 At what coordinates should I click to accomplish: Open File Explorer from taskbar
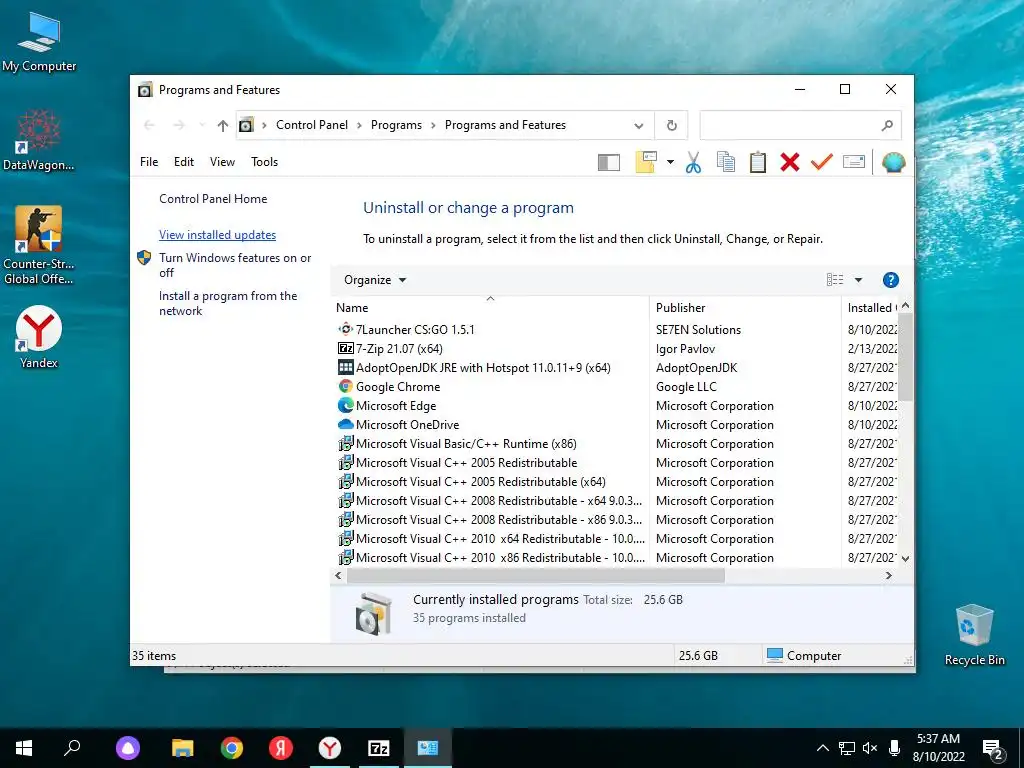tap(182, 748)
